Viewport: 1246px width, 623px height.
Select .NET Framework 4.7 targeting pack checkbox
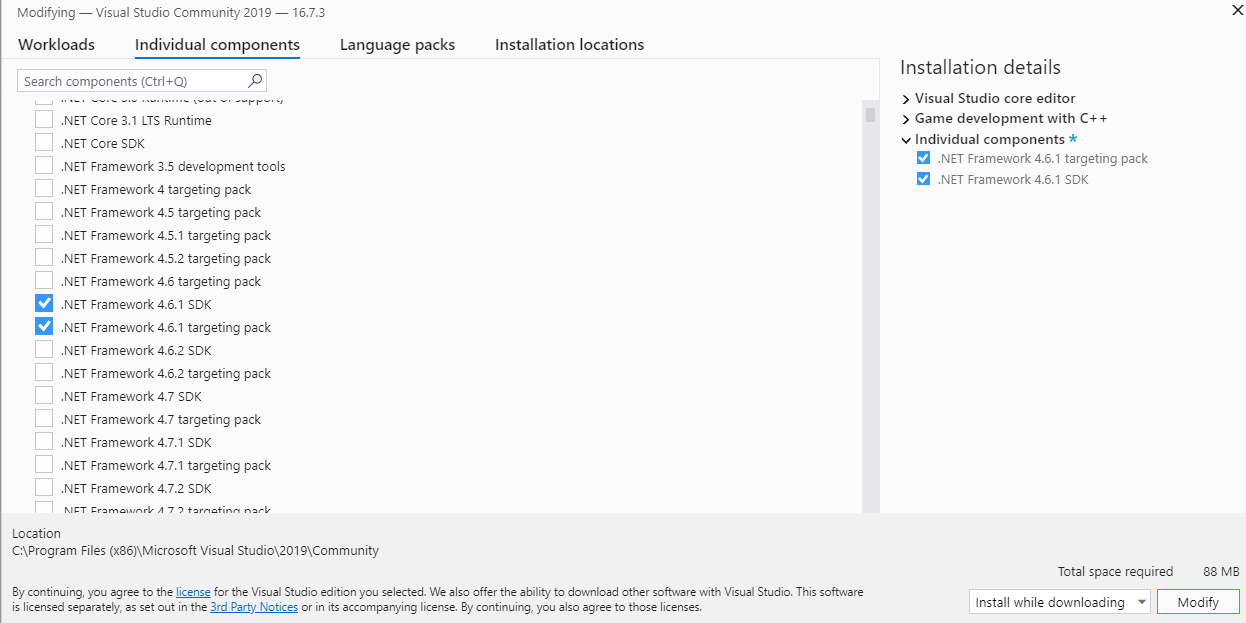tap(44, 419)
